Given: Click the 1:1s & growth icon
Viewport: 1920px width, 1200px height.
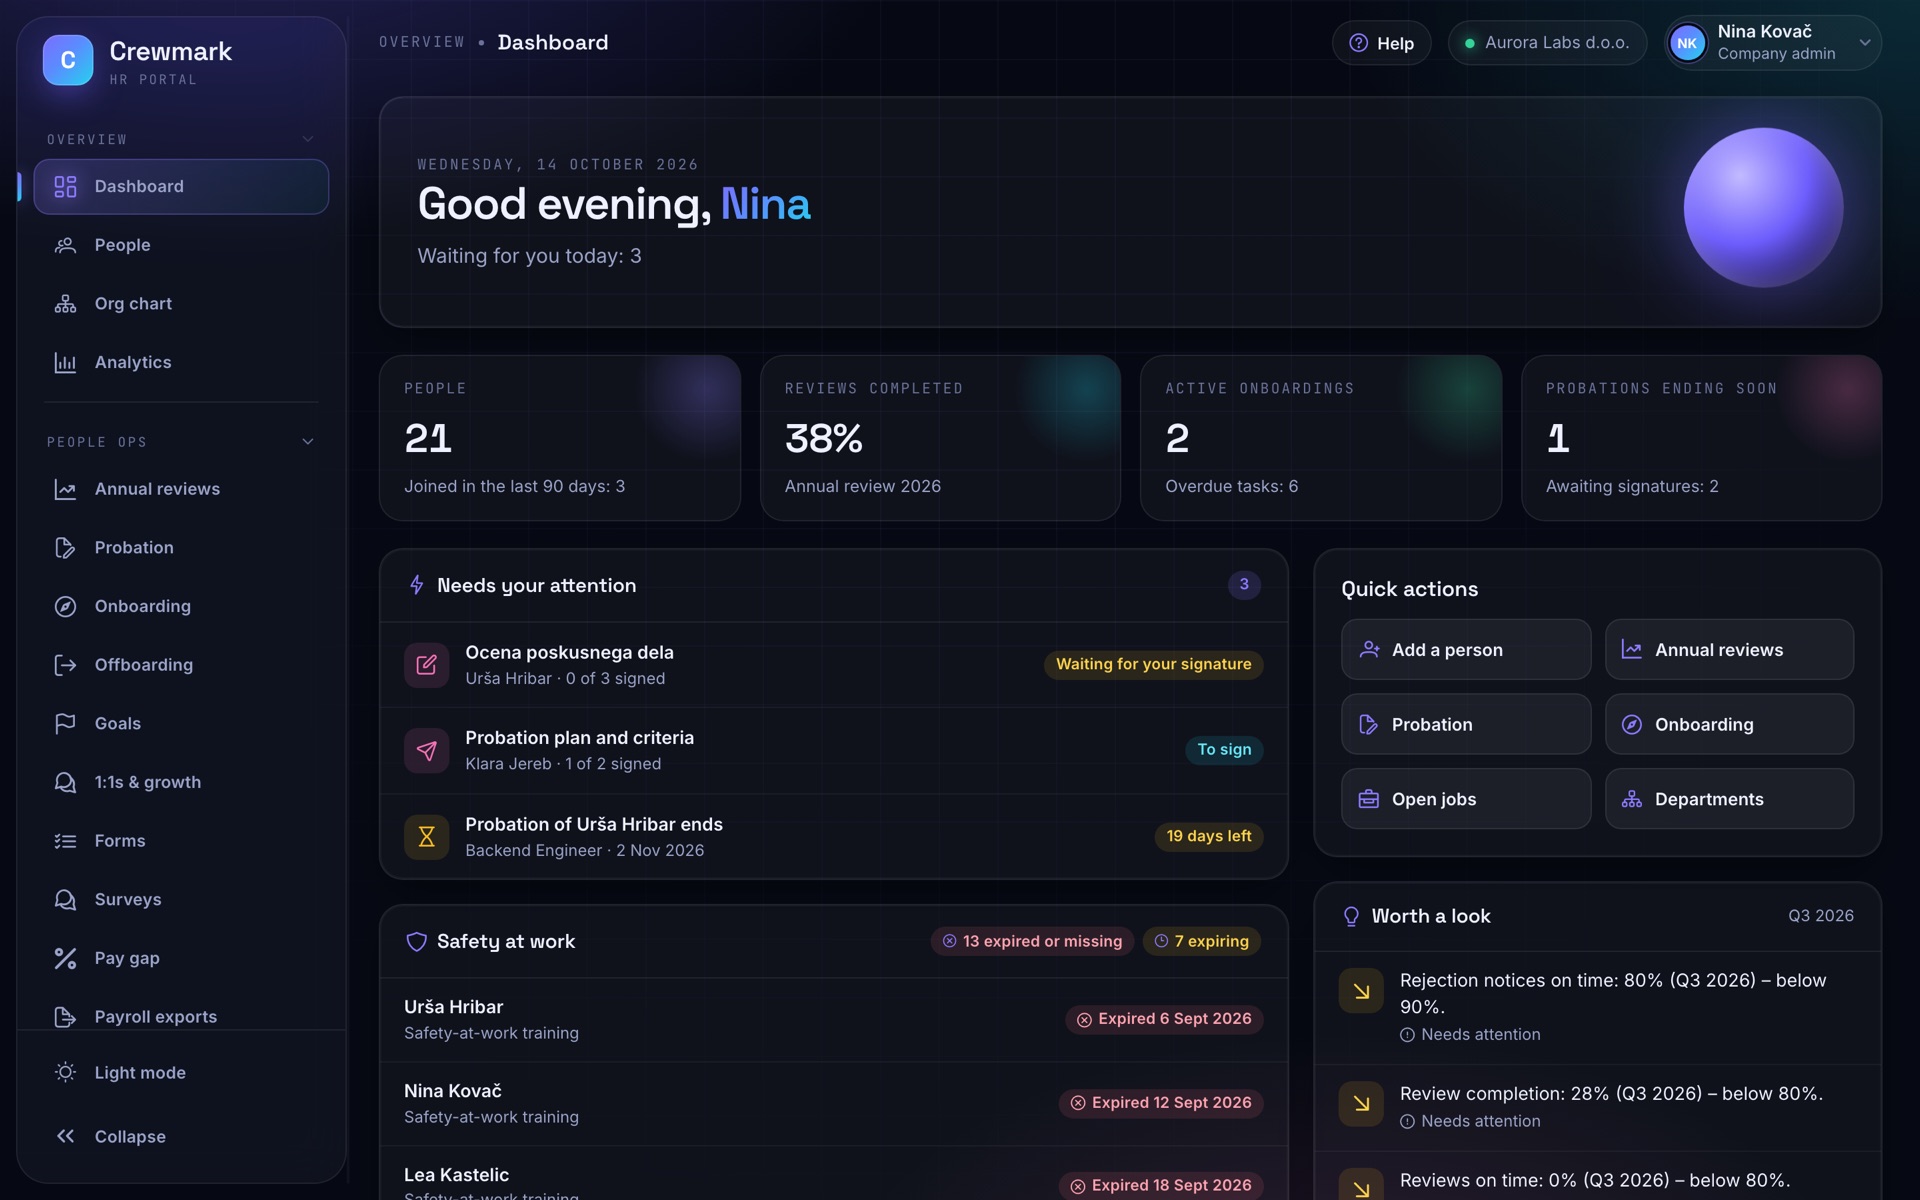Looking at the screenshot, I should pos(65,782).
